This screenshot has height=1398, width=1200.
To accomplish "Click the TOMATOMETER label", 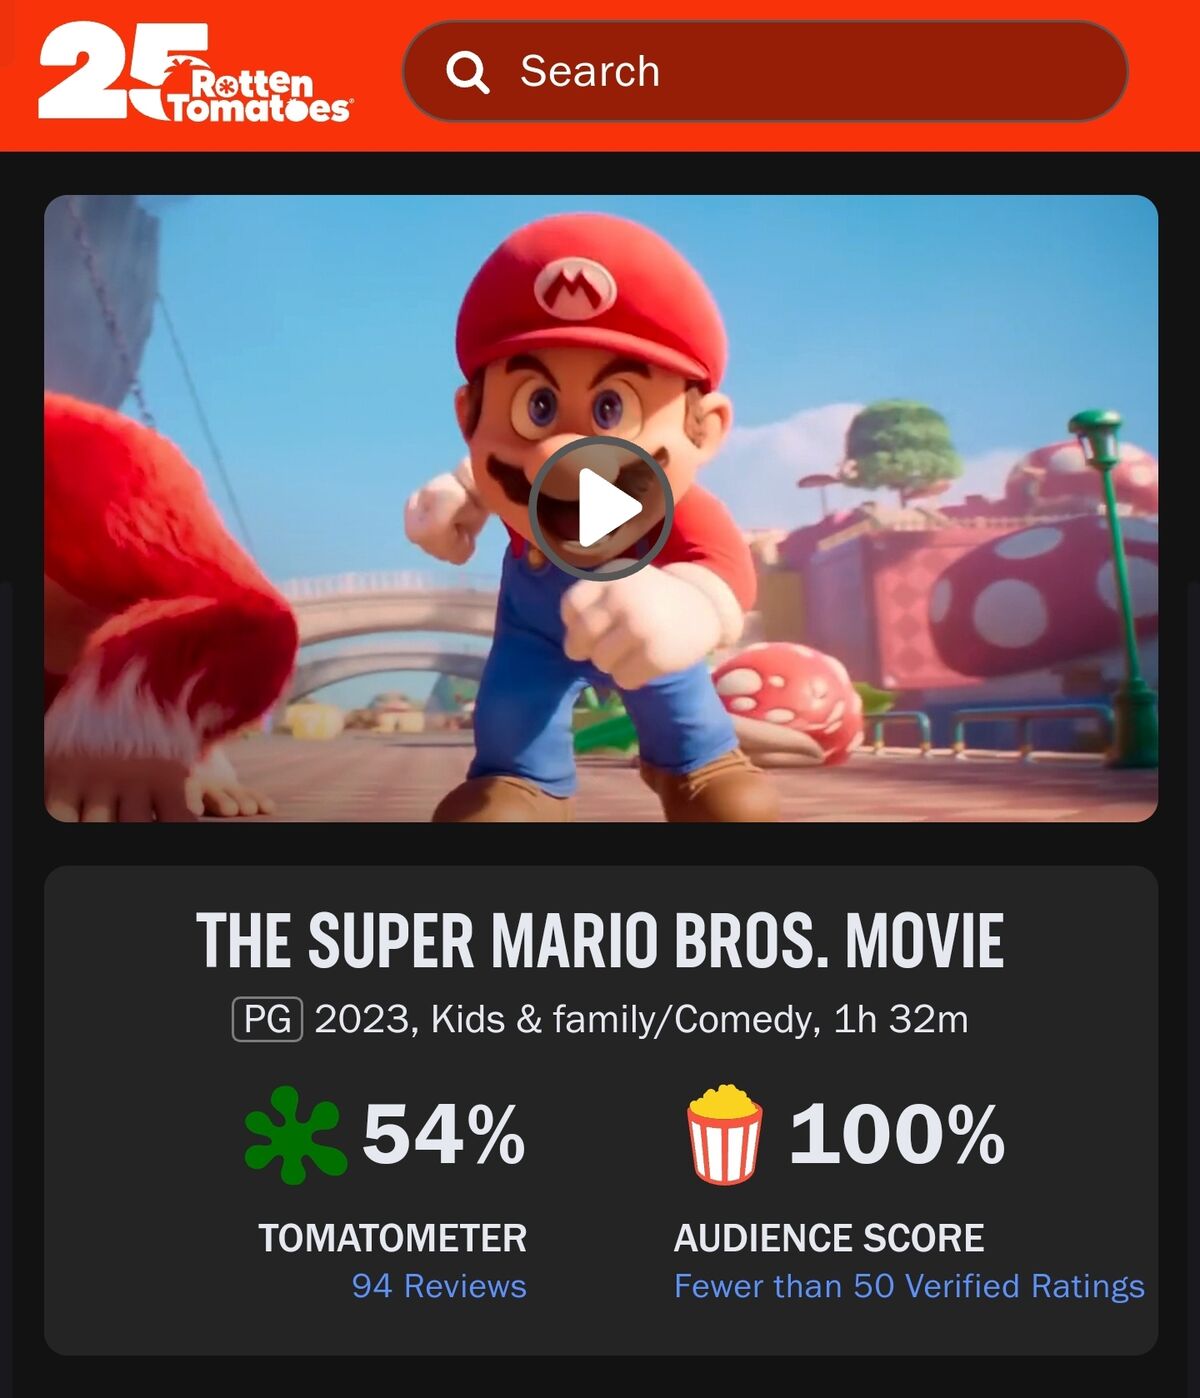I will point(392,1238).
